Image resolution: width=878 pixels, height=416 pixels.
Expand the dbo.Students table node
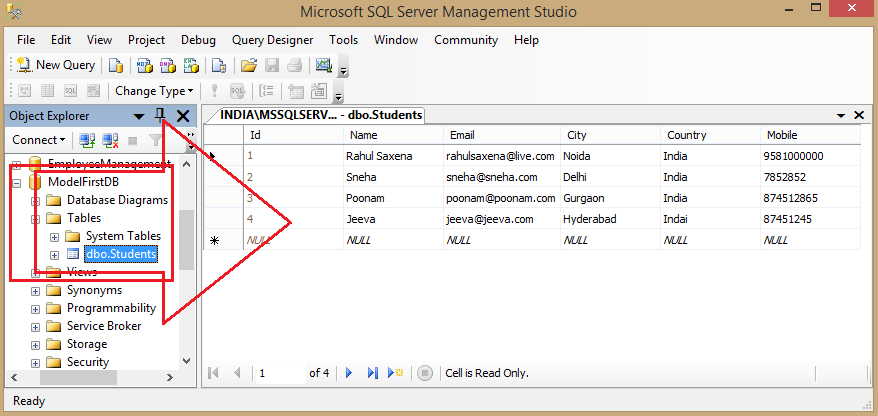pyautogui.click(x=54, y=254)
